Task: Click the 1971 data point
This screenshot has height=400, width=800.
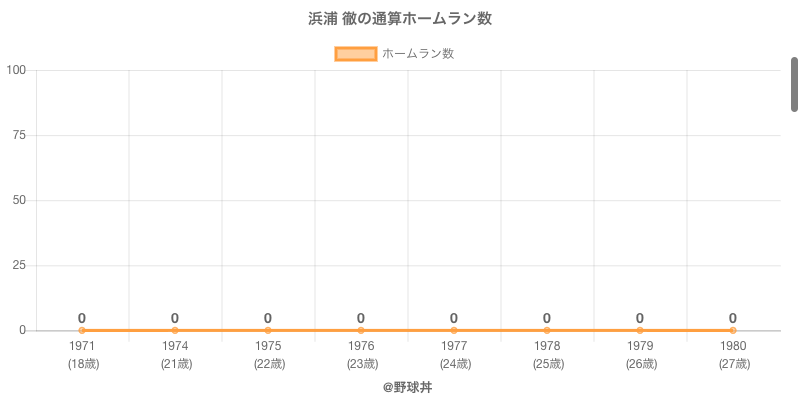Action: (x=82, y=330)
